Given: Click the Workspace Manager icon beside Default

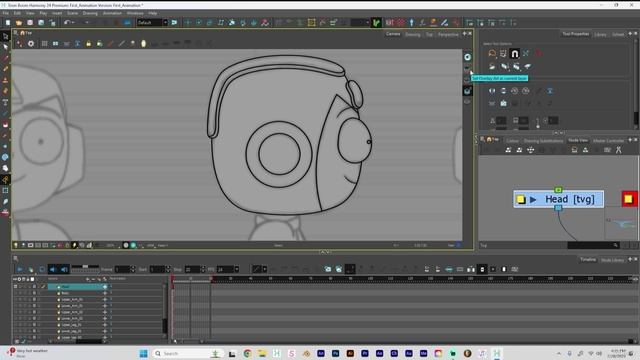Looking at the screenshot, I should (x=174, y=23).
